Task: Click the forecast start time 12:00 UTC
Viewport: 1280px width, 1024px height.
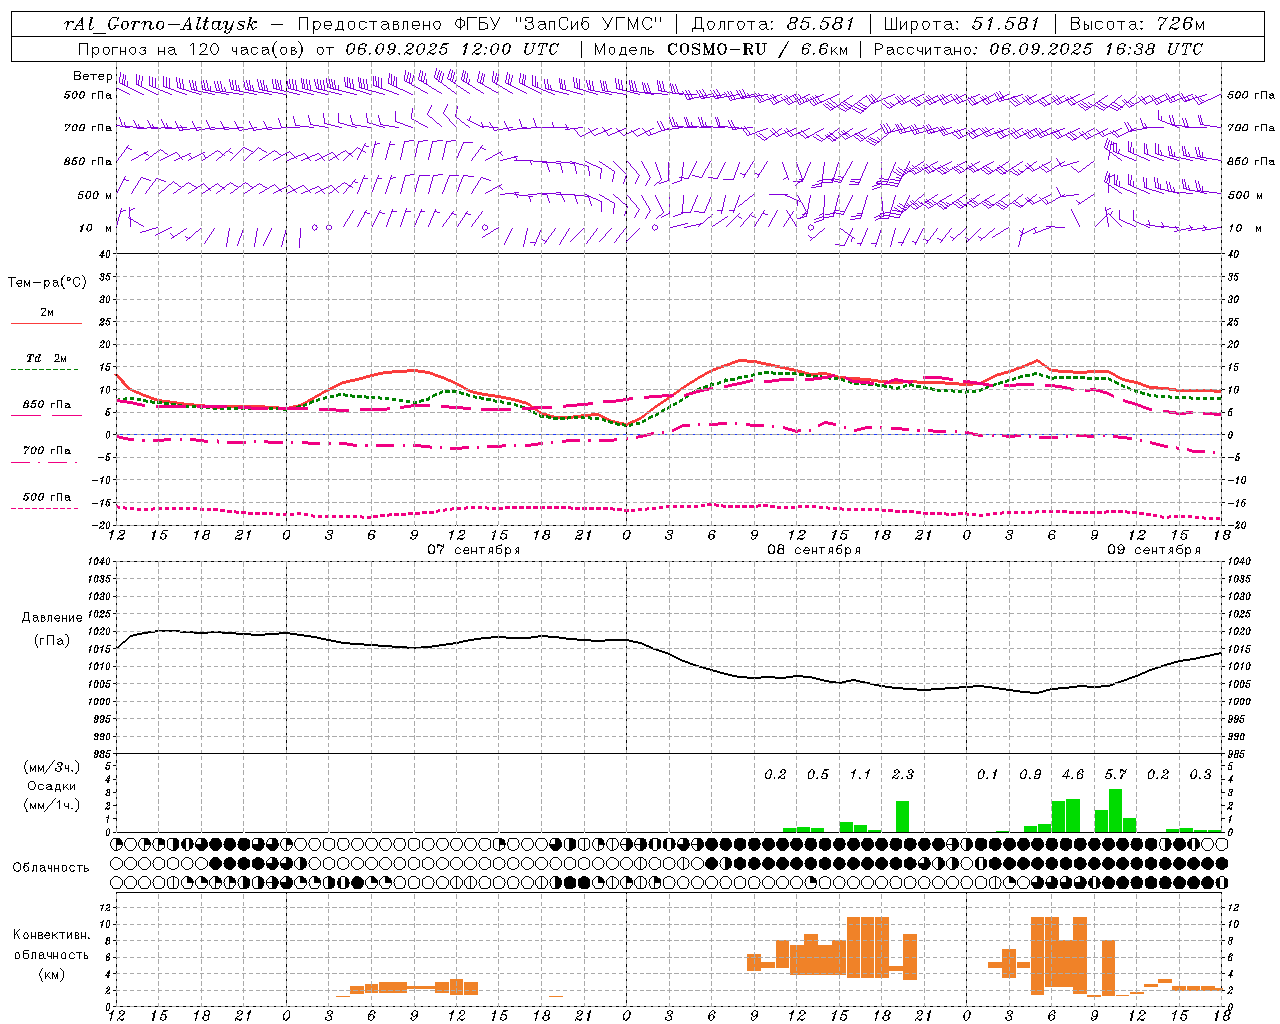Action: click(x=511, y=49)
